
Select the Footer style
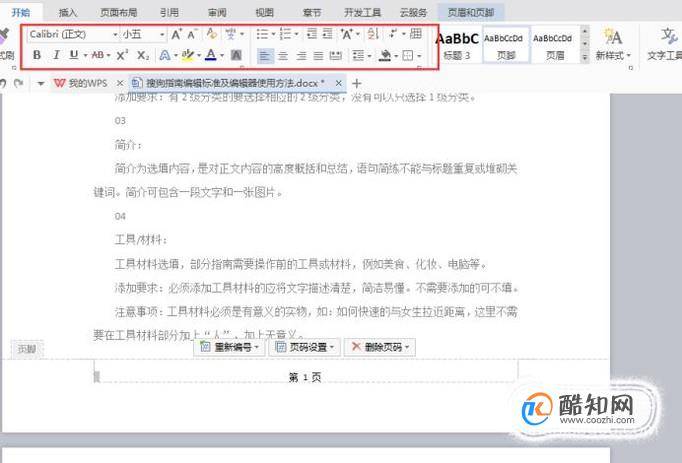pyautogui.click(x=506, y=45)
